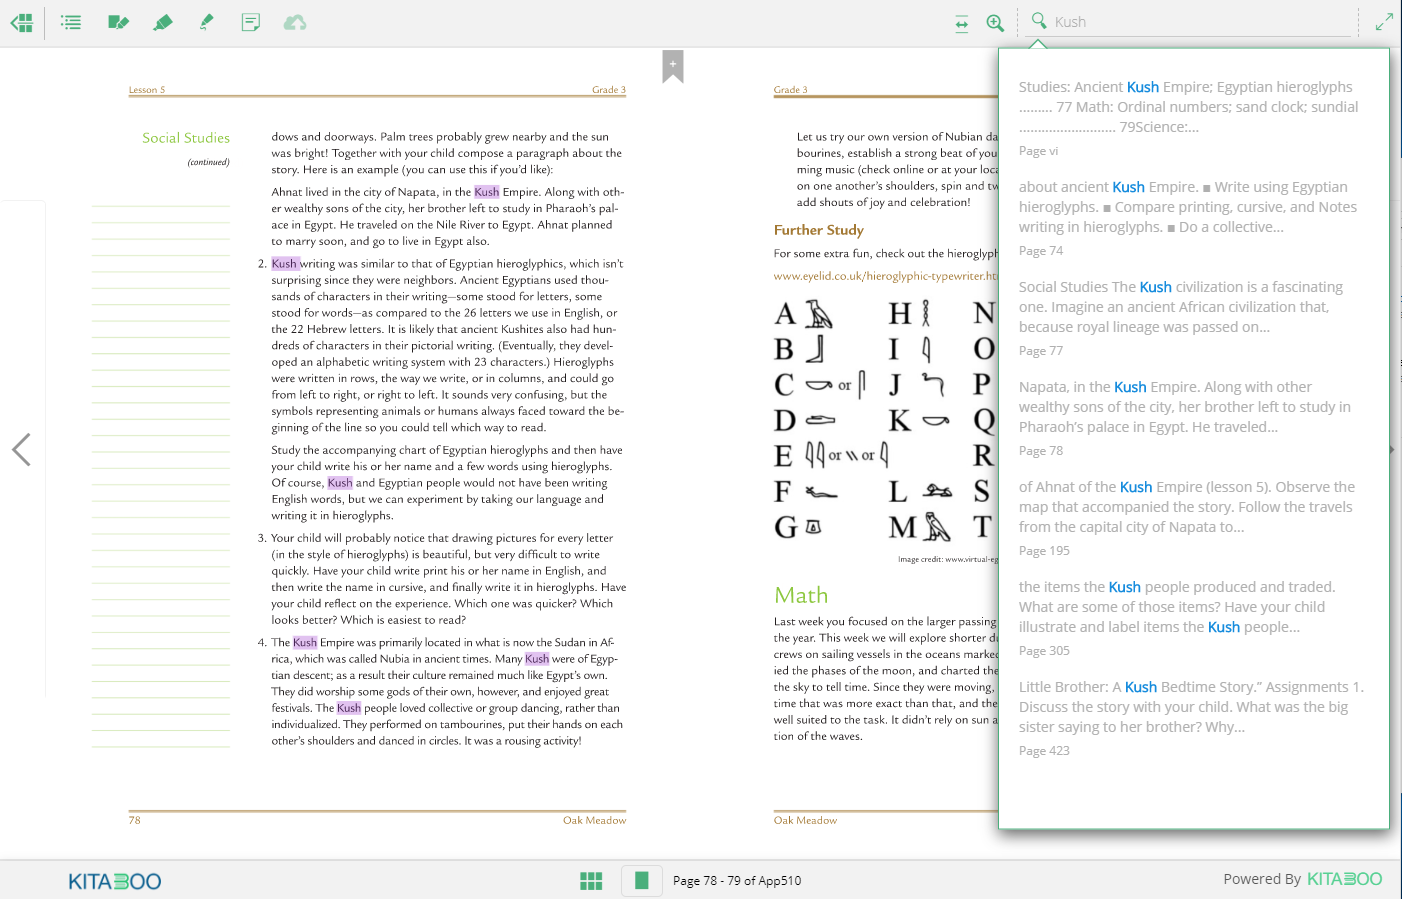Go to previous page with left chevron
This screenshot has width=1402, height=899.
tap(21, 450)
